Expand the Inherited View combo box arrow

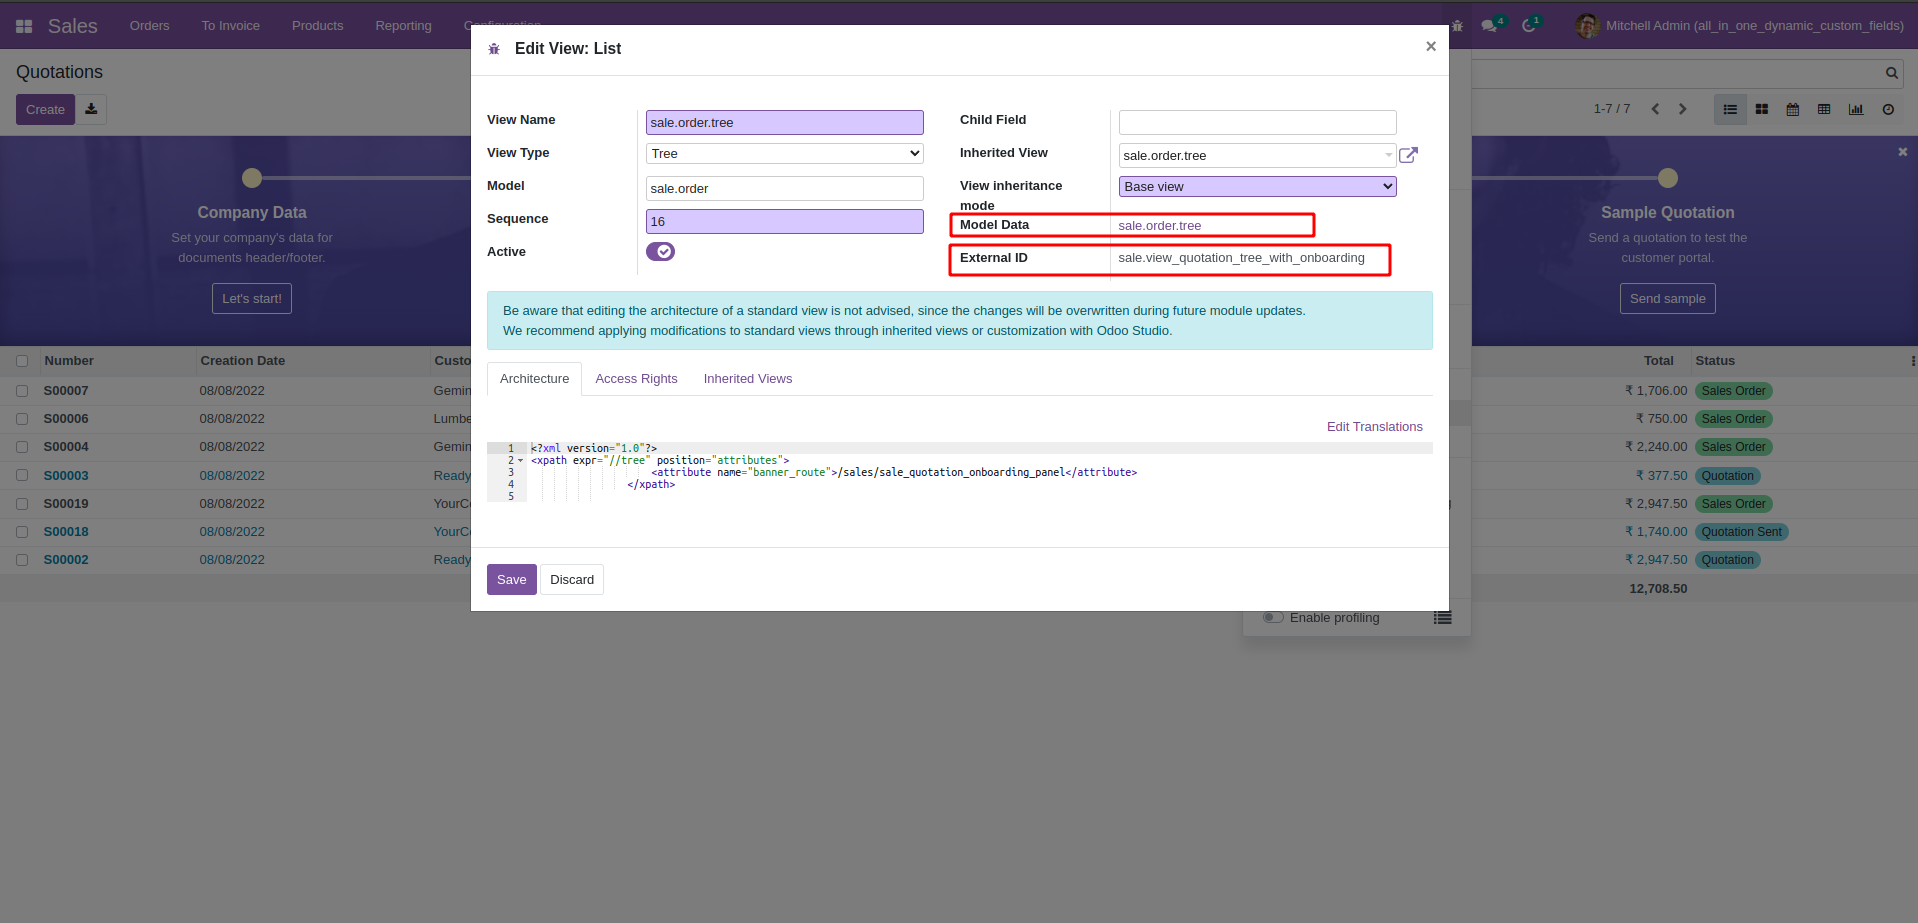(1388, 155)
